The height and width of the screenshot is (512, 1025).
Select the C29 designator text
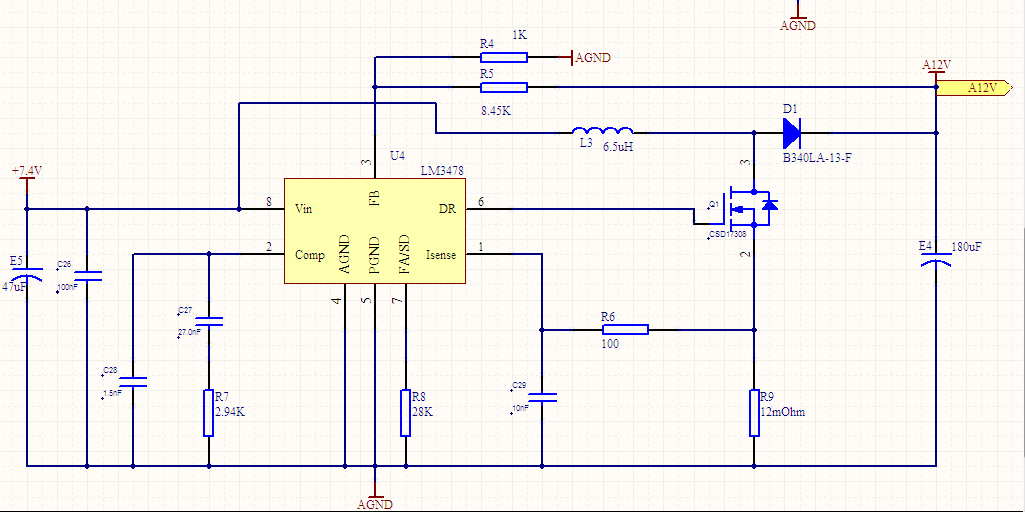(x=519, y=384)
